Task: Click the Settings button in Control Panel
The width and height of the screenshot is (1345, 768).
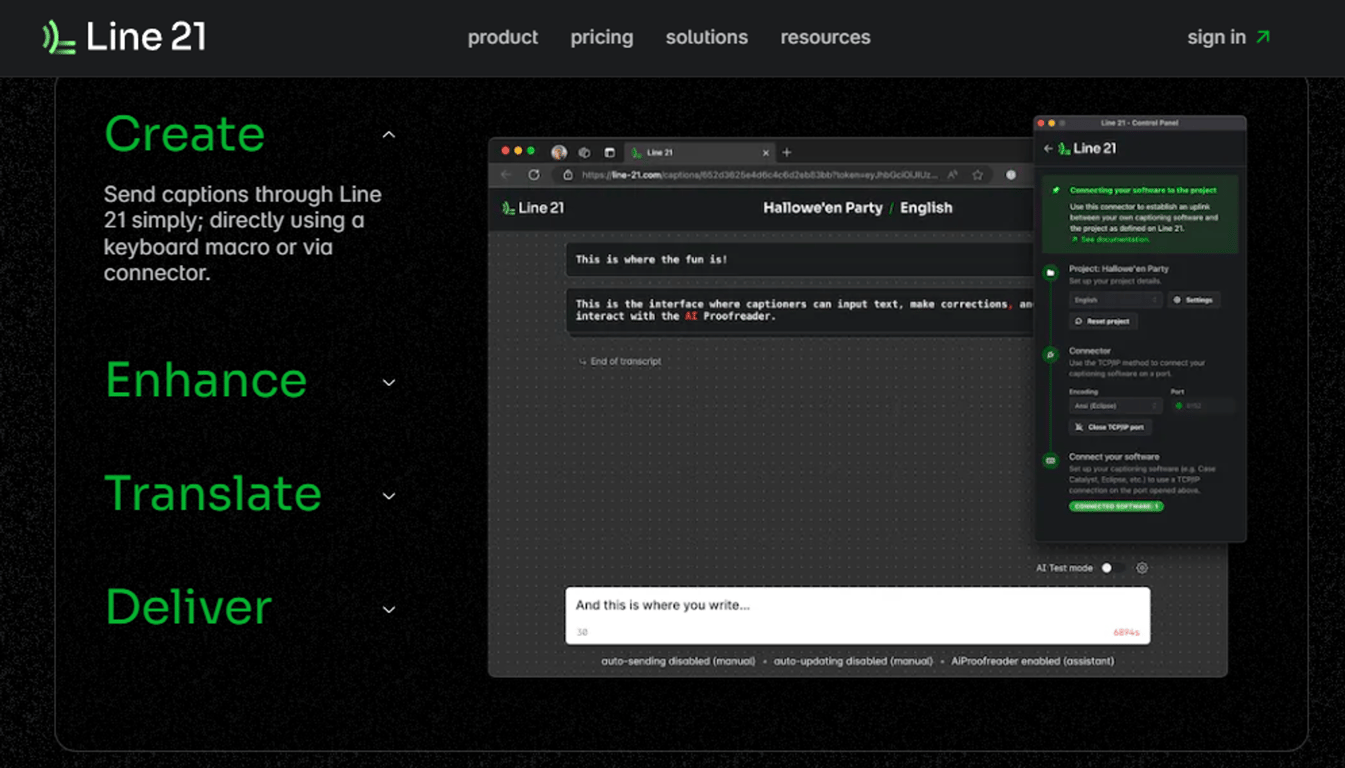Action: point(1194,300)
